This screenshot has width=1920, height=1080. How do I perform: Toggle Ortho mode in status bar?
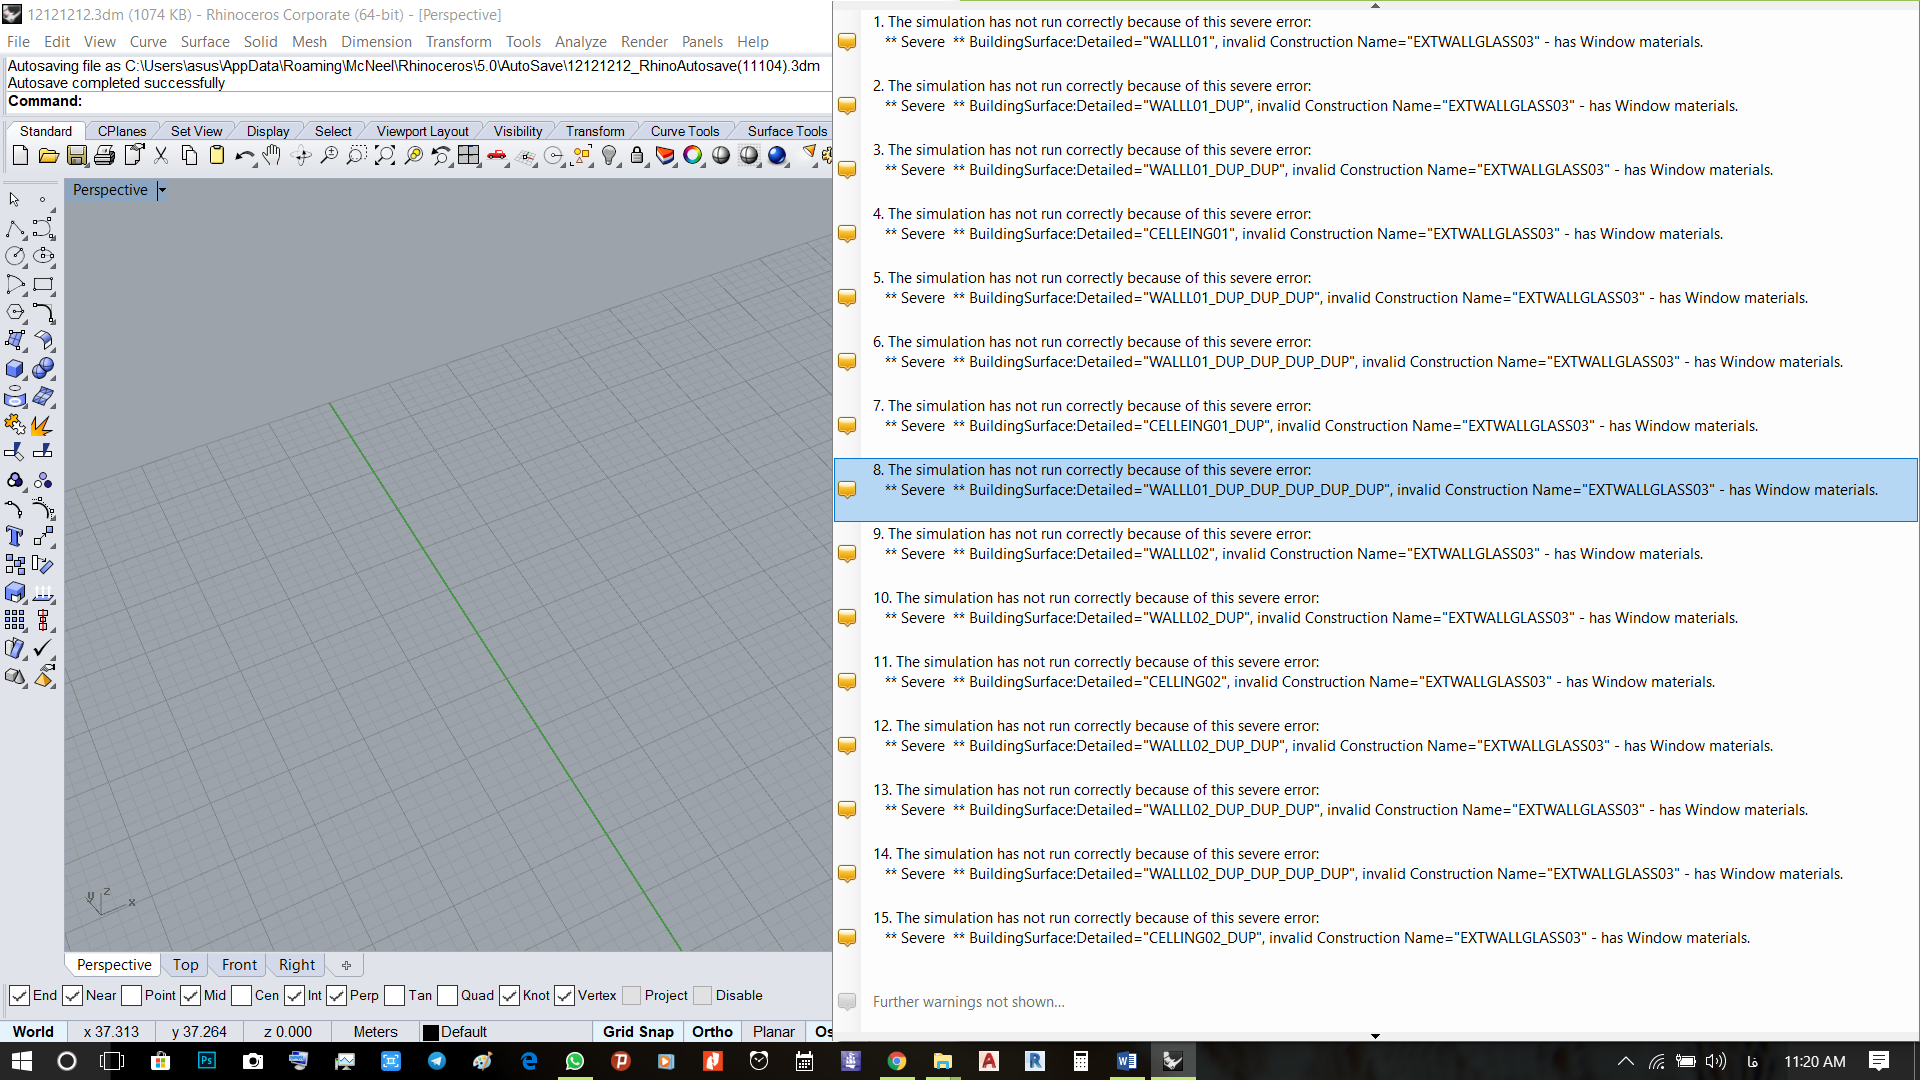pos(712,1032)
